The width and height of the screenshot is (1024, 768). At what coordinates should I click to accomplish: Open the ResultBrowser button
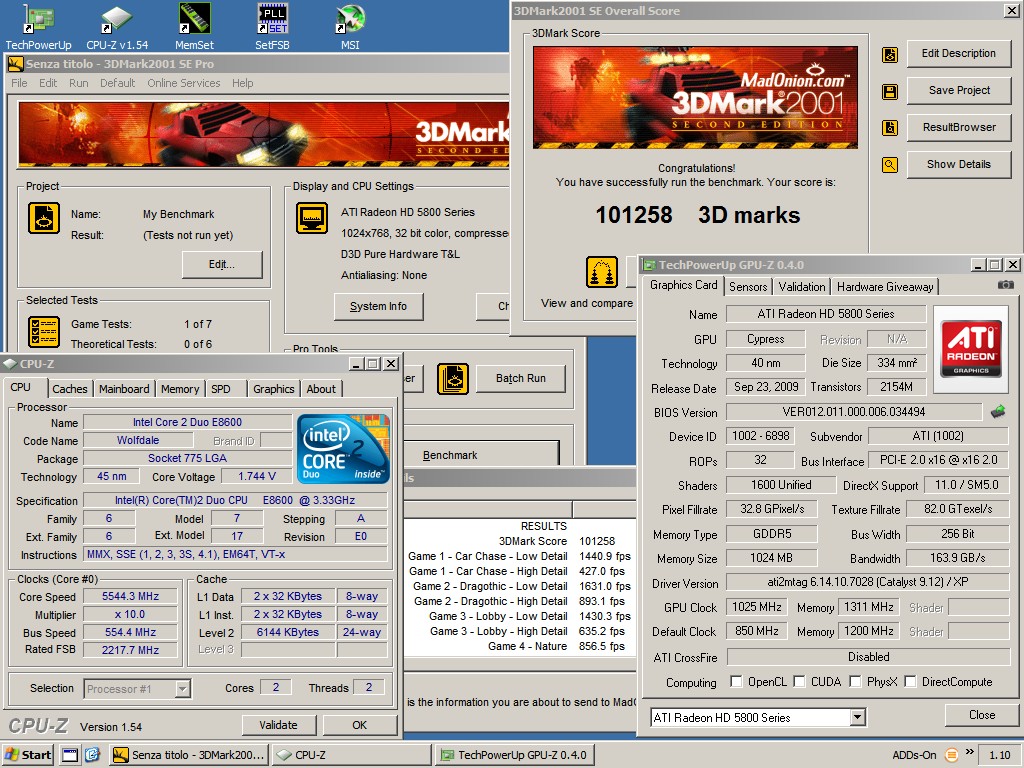click(959, 127)
